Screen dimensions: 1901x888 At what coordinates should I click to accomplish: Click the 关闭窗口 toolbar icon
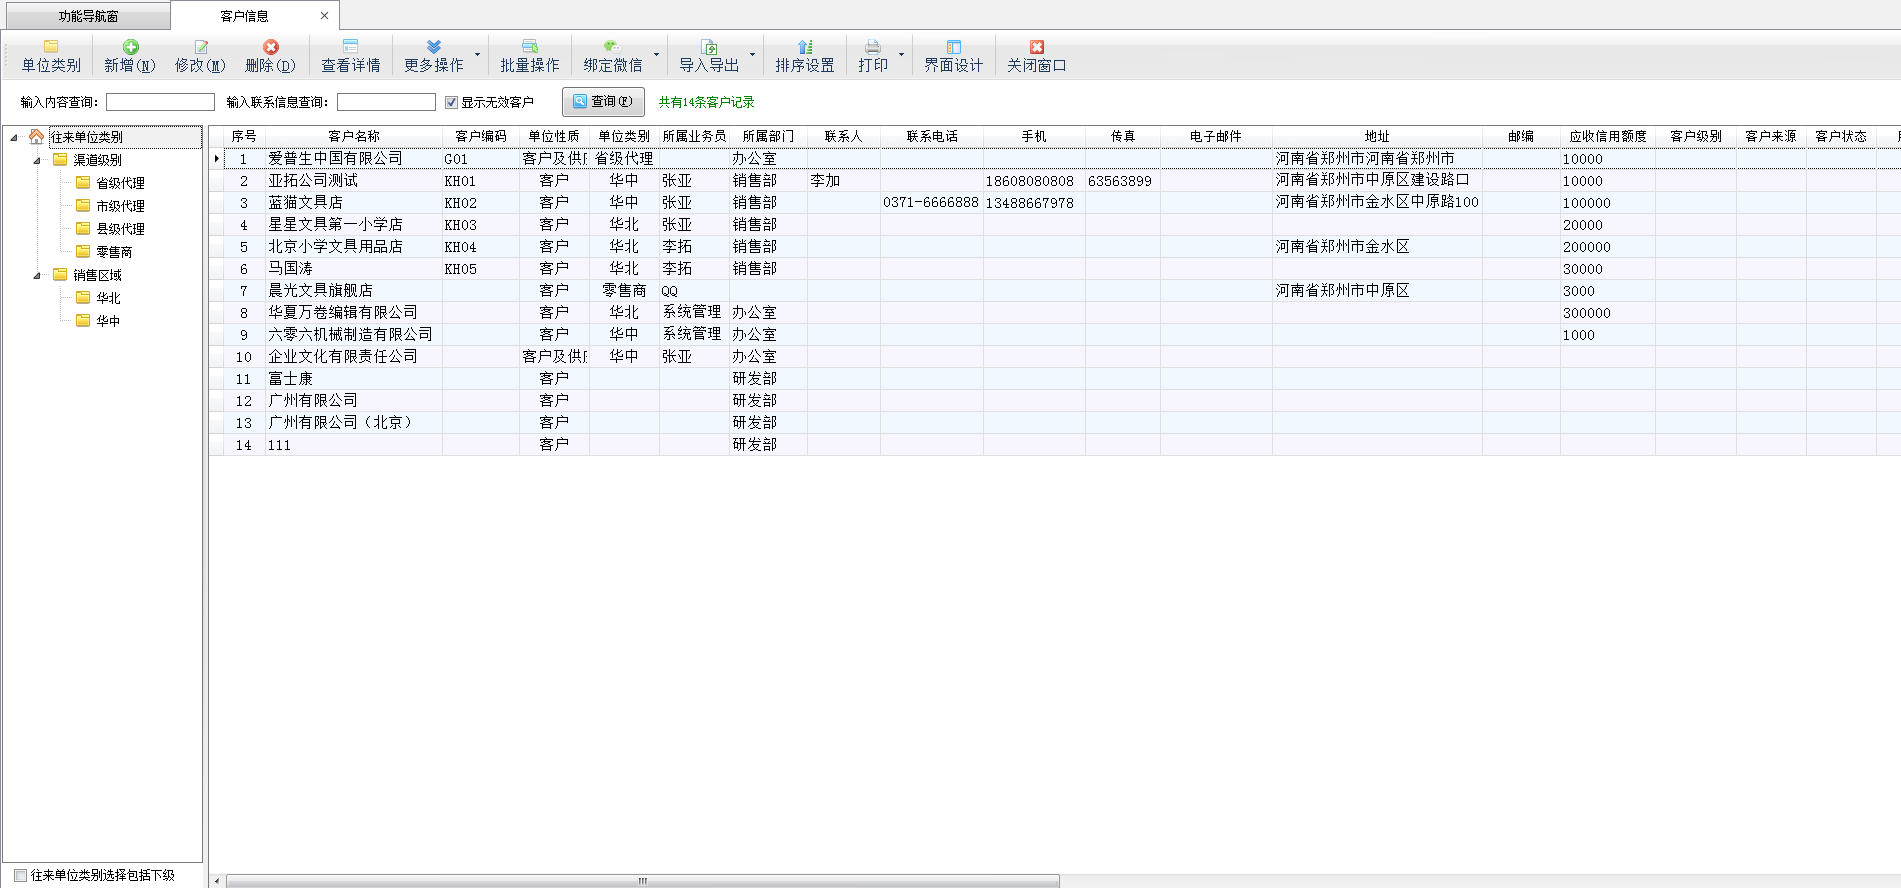[1036, 47]
